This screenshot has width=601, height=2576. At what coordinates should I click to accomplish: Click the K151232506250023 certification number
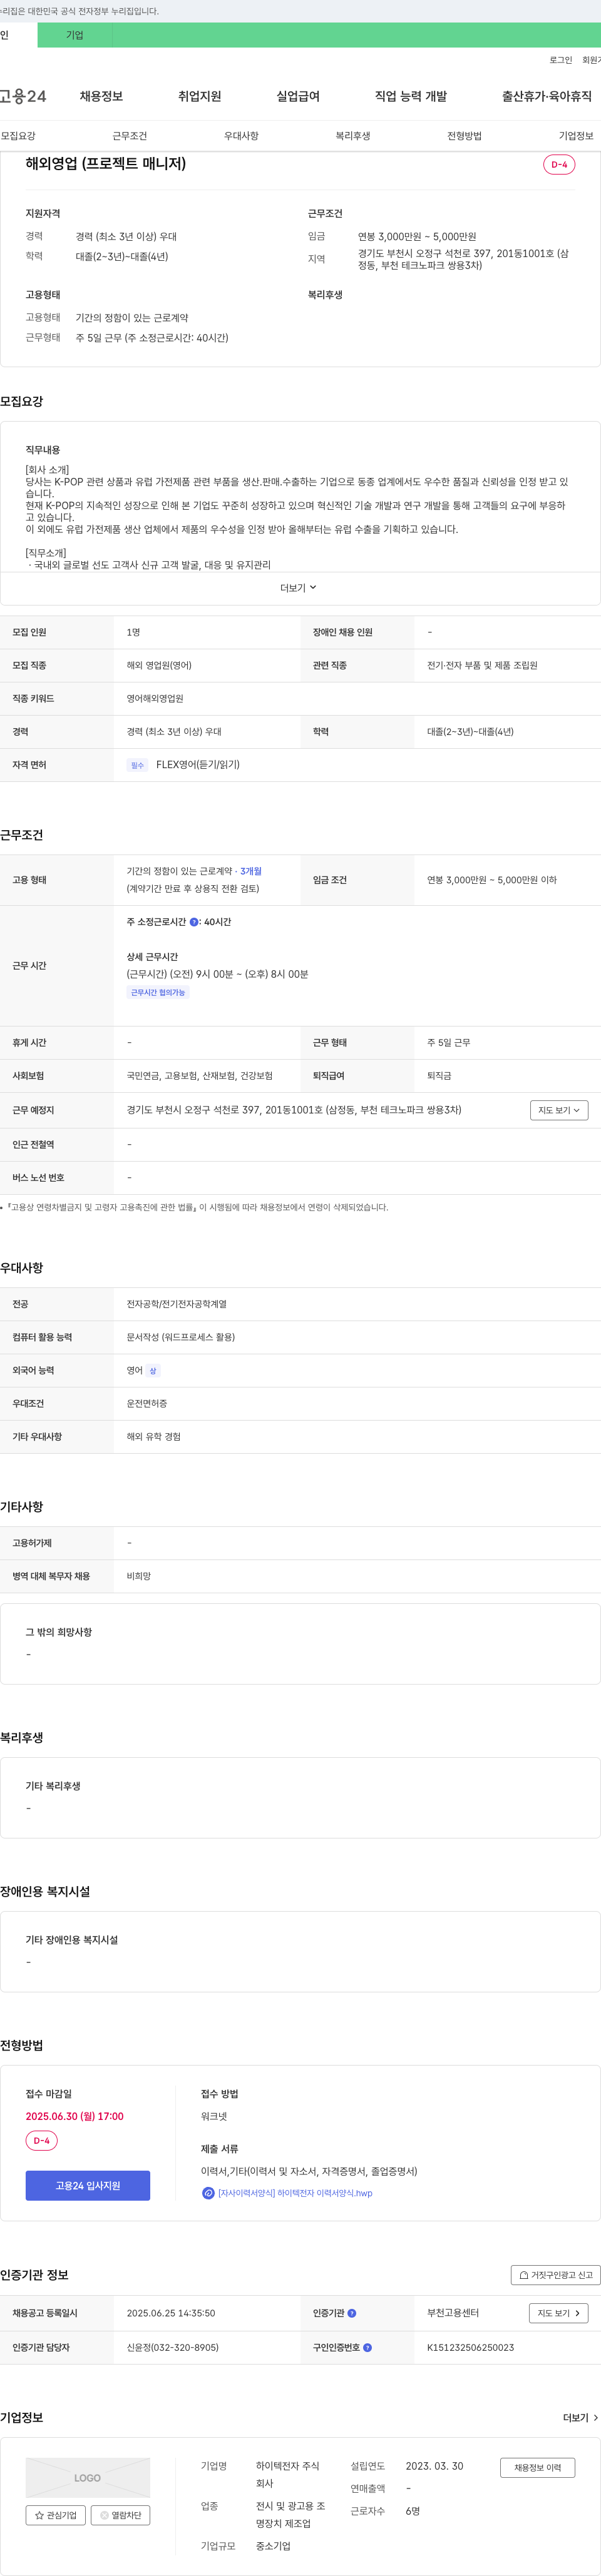(x=471, y=2347)
